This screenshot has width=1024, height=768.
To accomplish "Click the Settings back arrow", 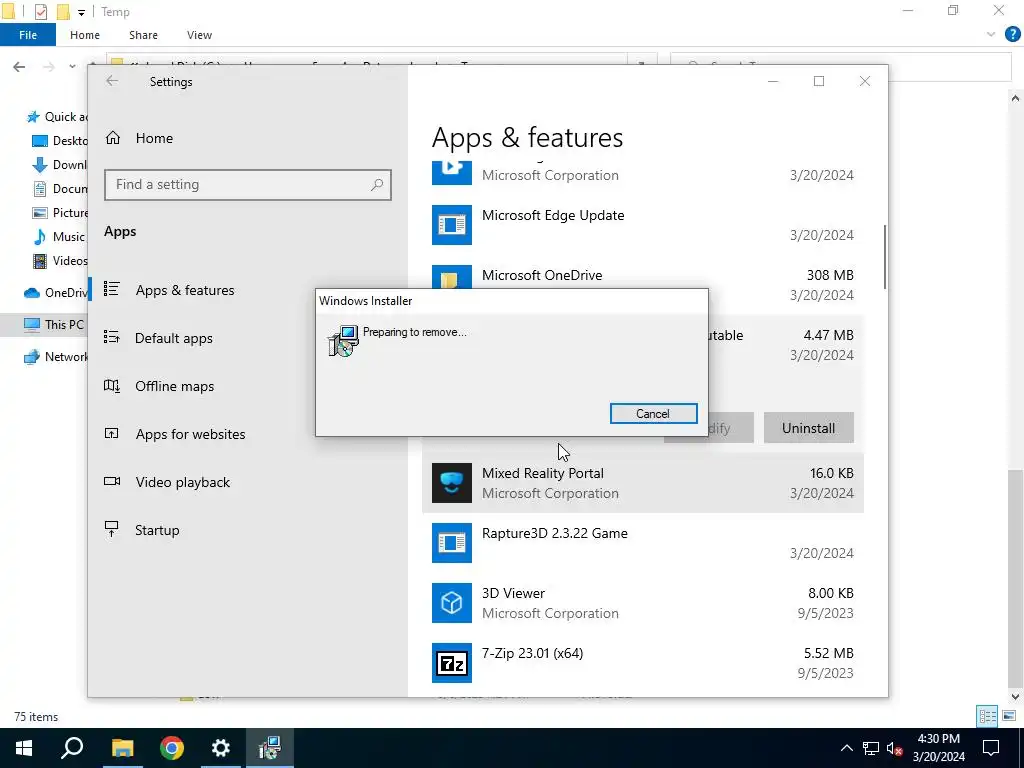I will (x=112, y=81).
